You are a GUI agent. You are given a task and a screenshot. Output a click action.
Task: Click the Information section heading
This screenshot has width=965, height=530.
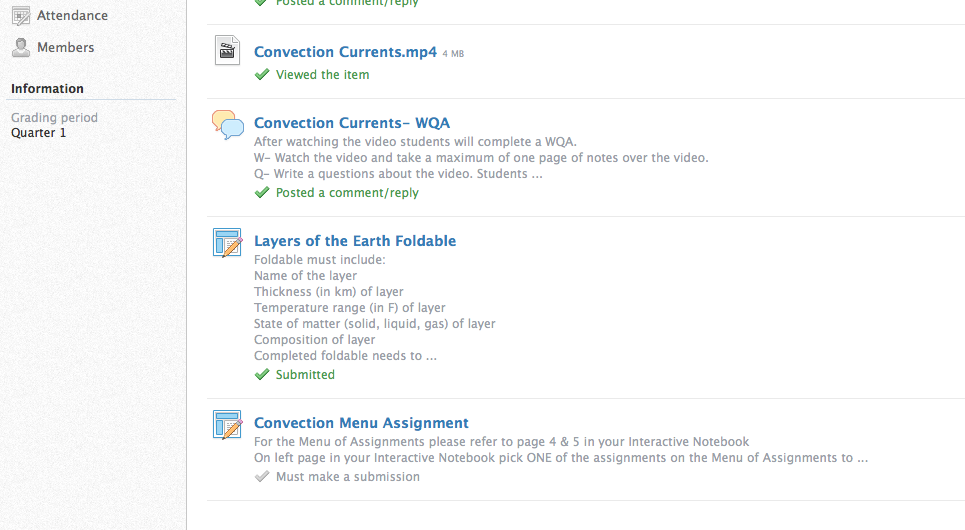coord(47,89)
